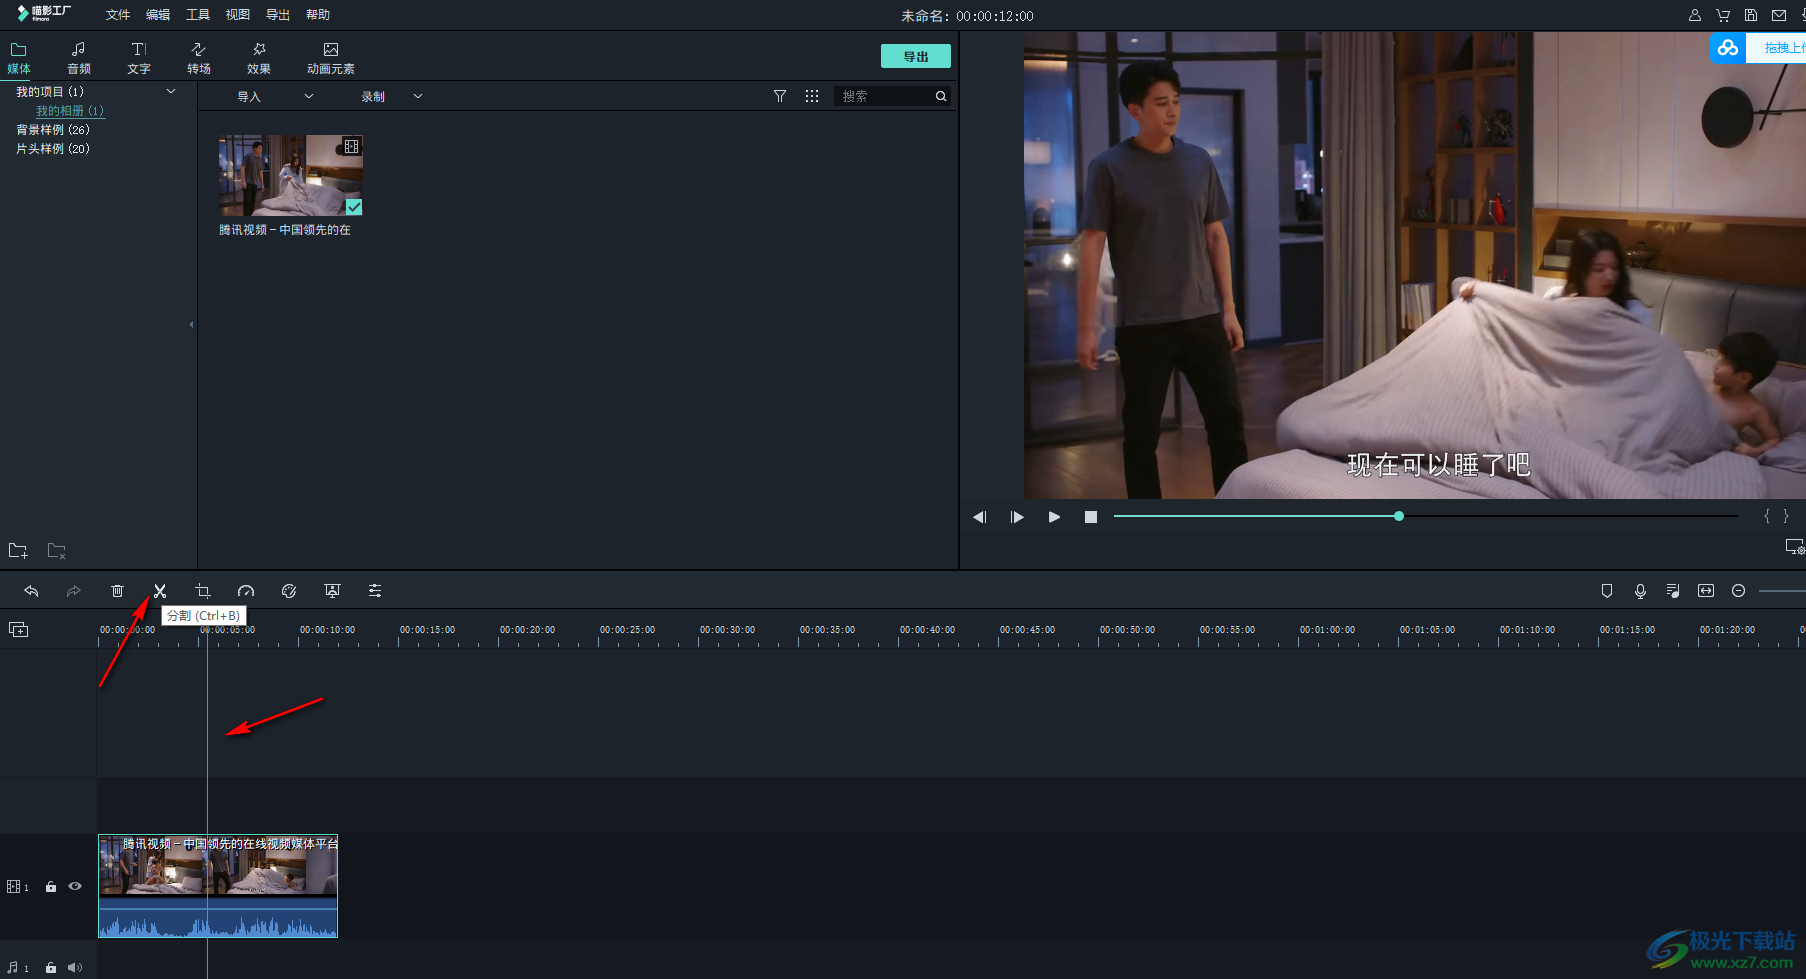The height and width of the screenshot is (979, 1806).
Task: Click the save floppy disk icon
Action: (x=1751, y=15)
